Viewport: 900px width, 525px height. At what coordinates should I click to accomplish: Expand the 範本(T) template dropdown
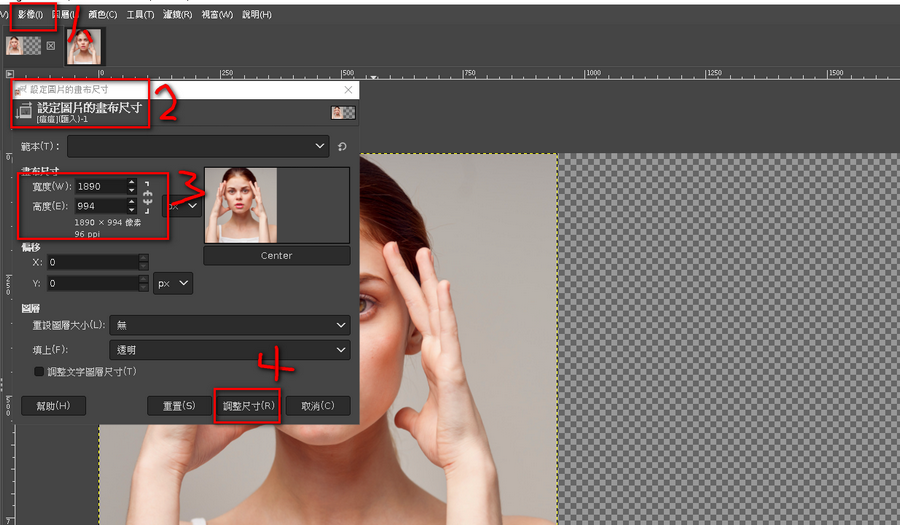(198, 147)
